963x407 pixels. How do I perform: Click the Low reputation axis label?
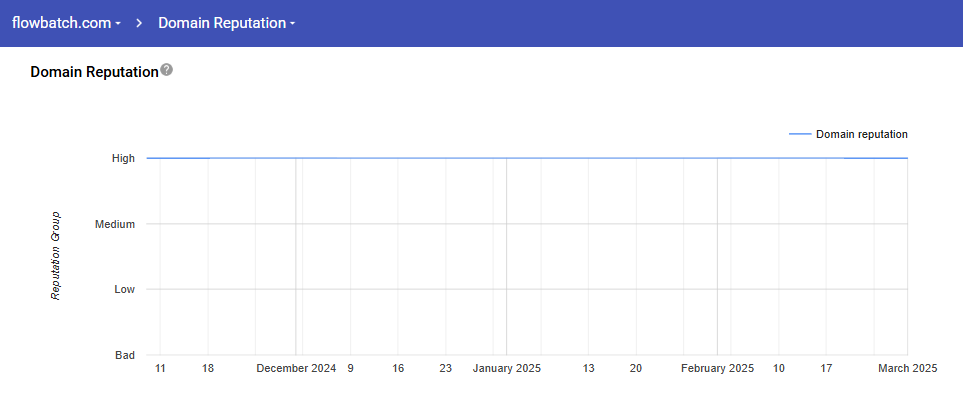[x=124, y=289]
